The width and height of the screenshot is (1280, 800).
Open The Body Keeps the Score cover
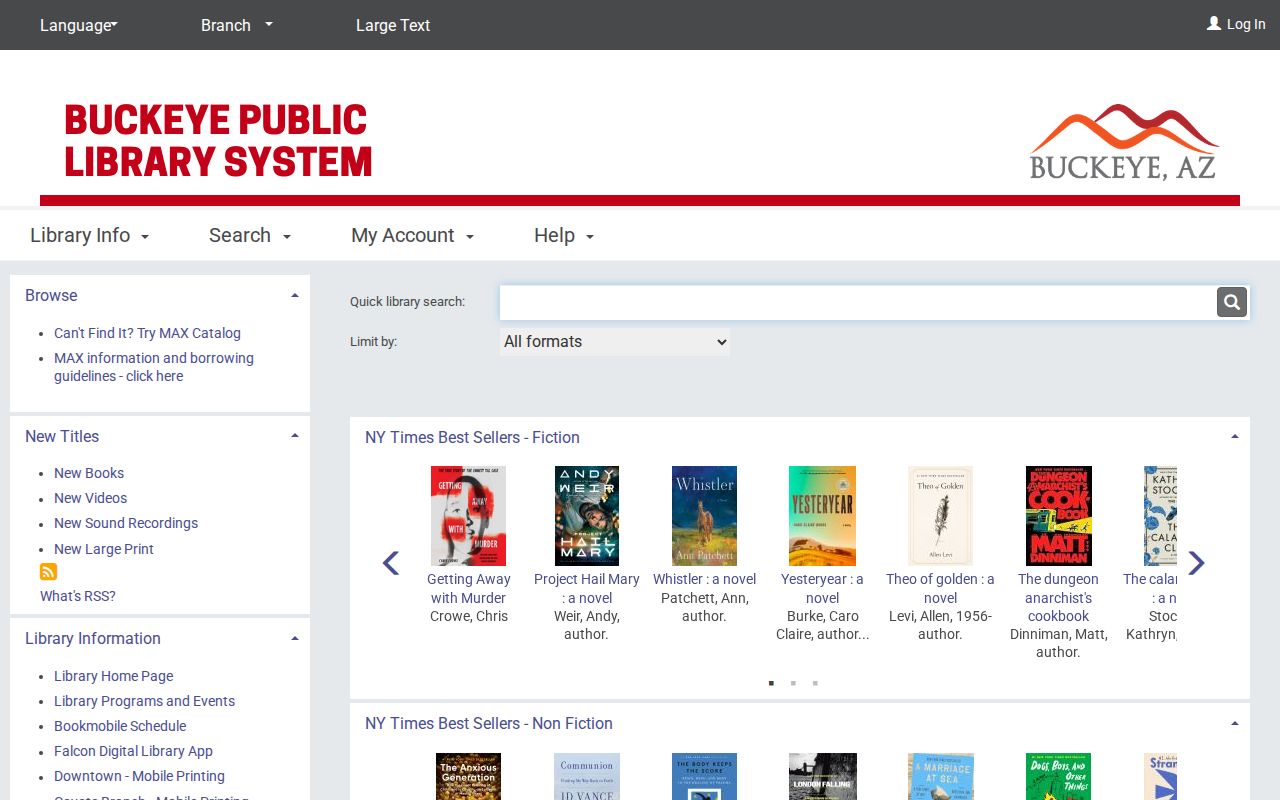click(704, 777)
